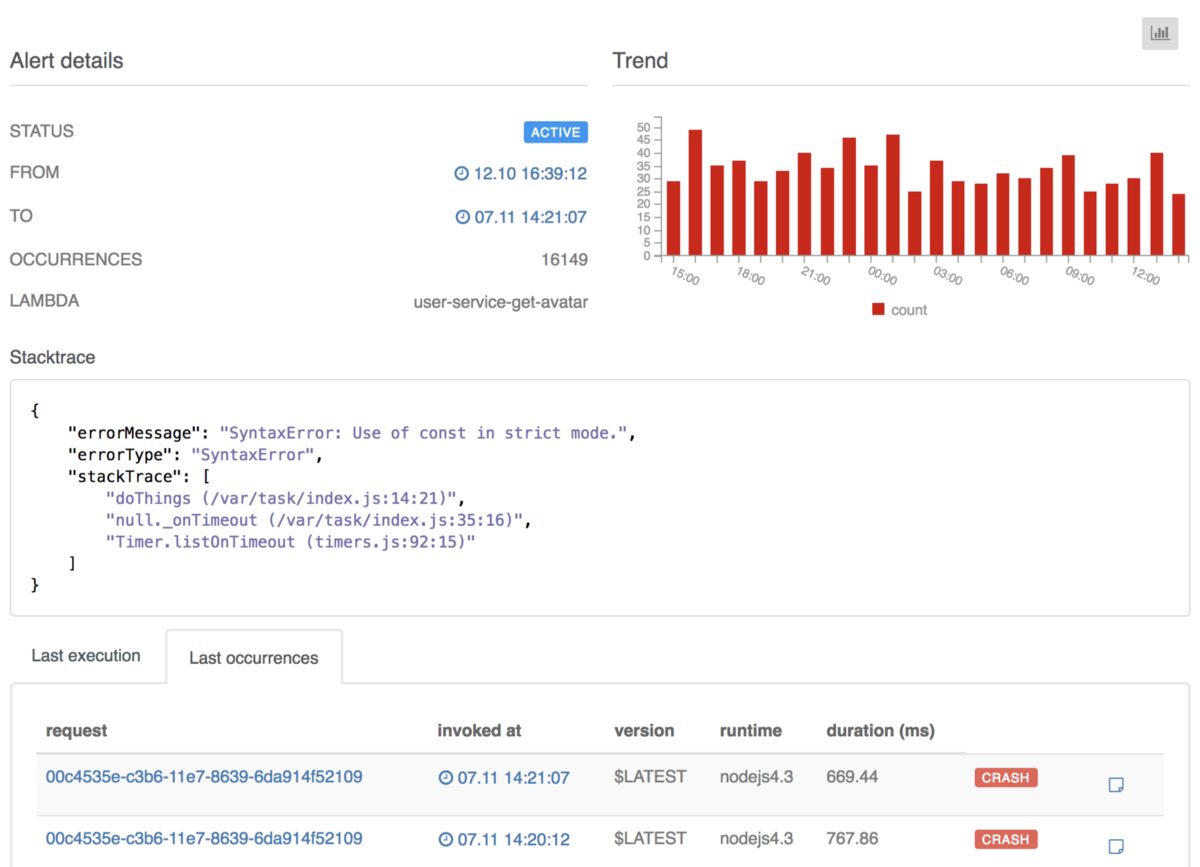Click the TO date 07.11 14:21:07
This screenshot has height=867, width=1200.
530,216
